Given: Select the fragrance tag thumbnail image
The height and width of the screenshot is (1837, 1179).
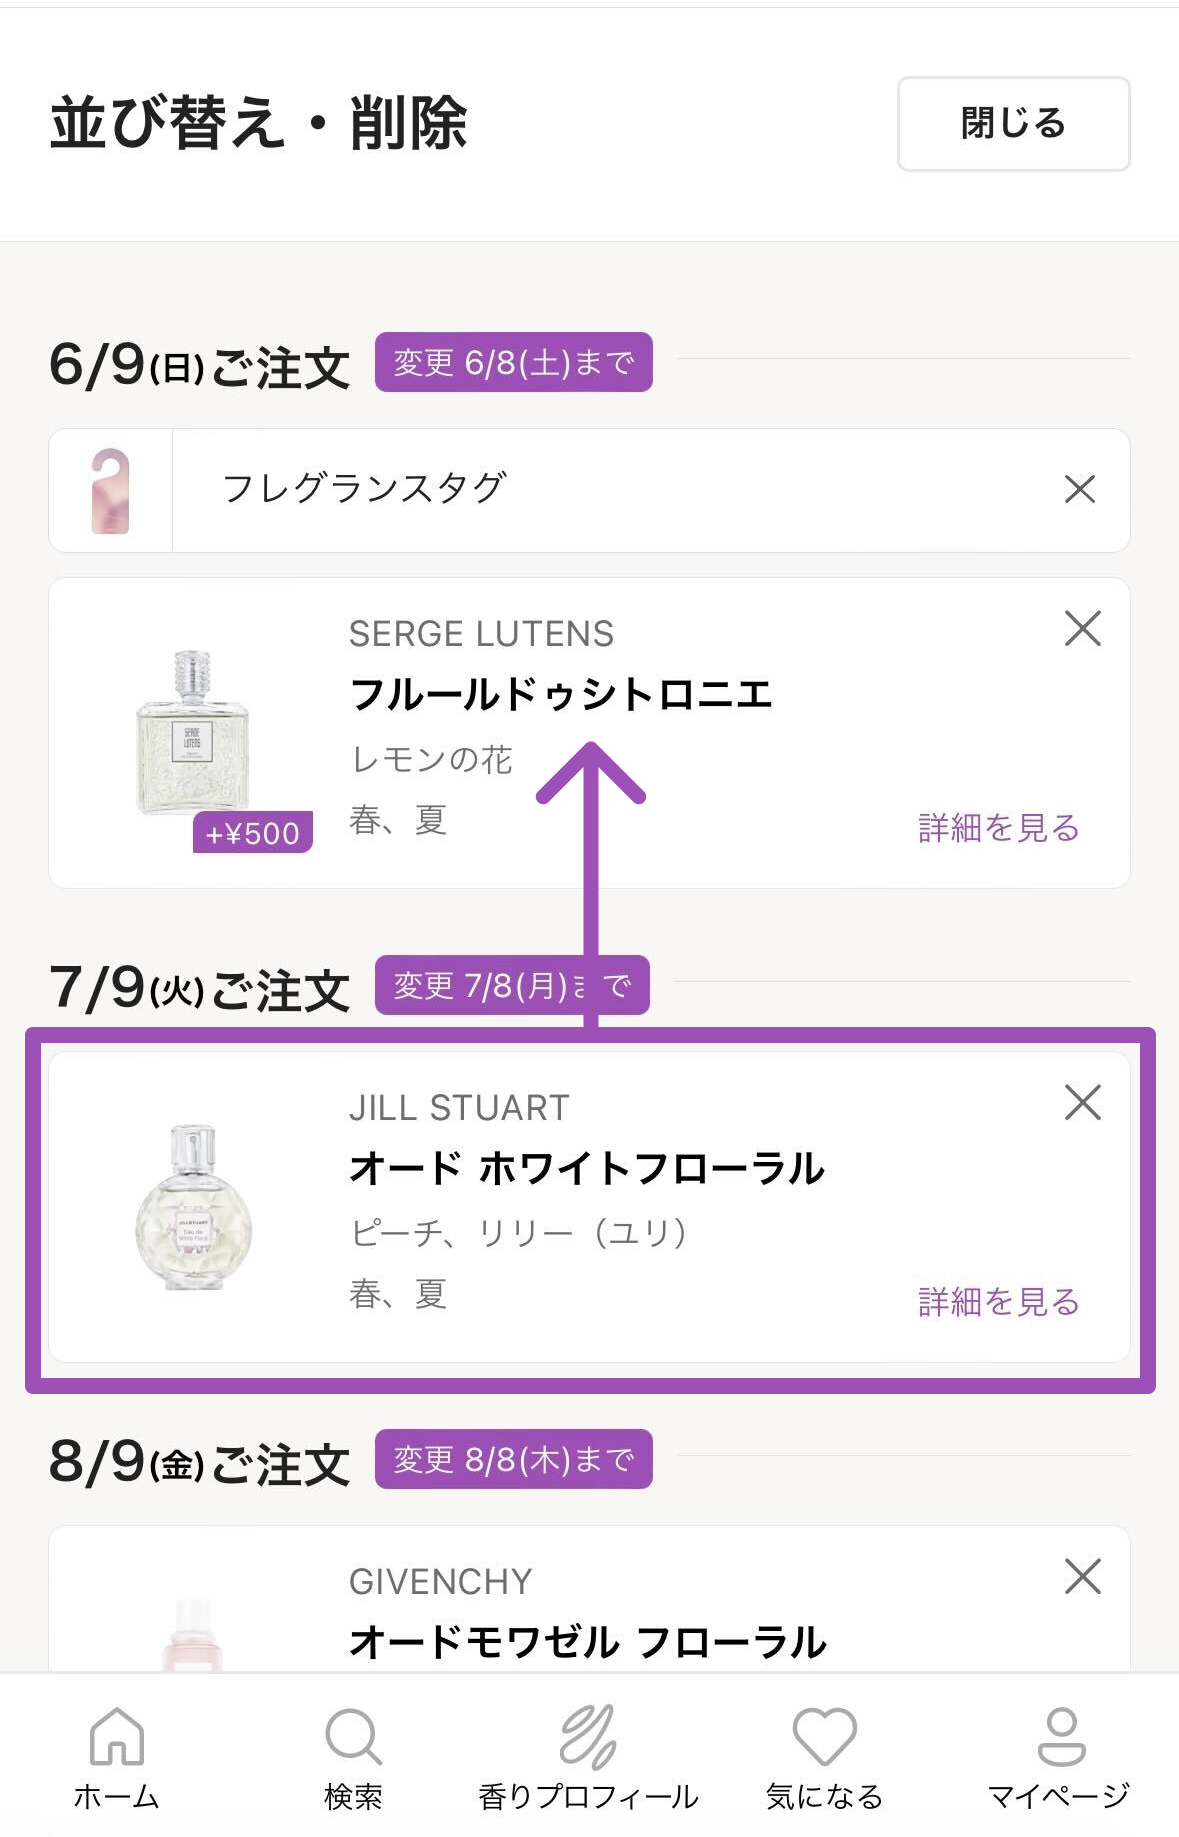Looking at the screenshot, I should click(110, 491).
